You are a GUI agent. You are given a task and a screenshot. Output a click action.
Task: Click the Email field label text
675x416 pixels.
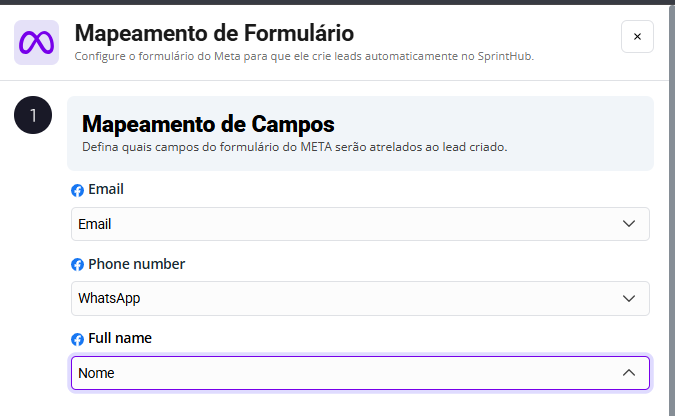click(x=106, y=189)
